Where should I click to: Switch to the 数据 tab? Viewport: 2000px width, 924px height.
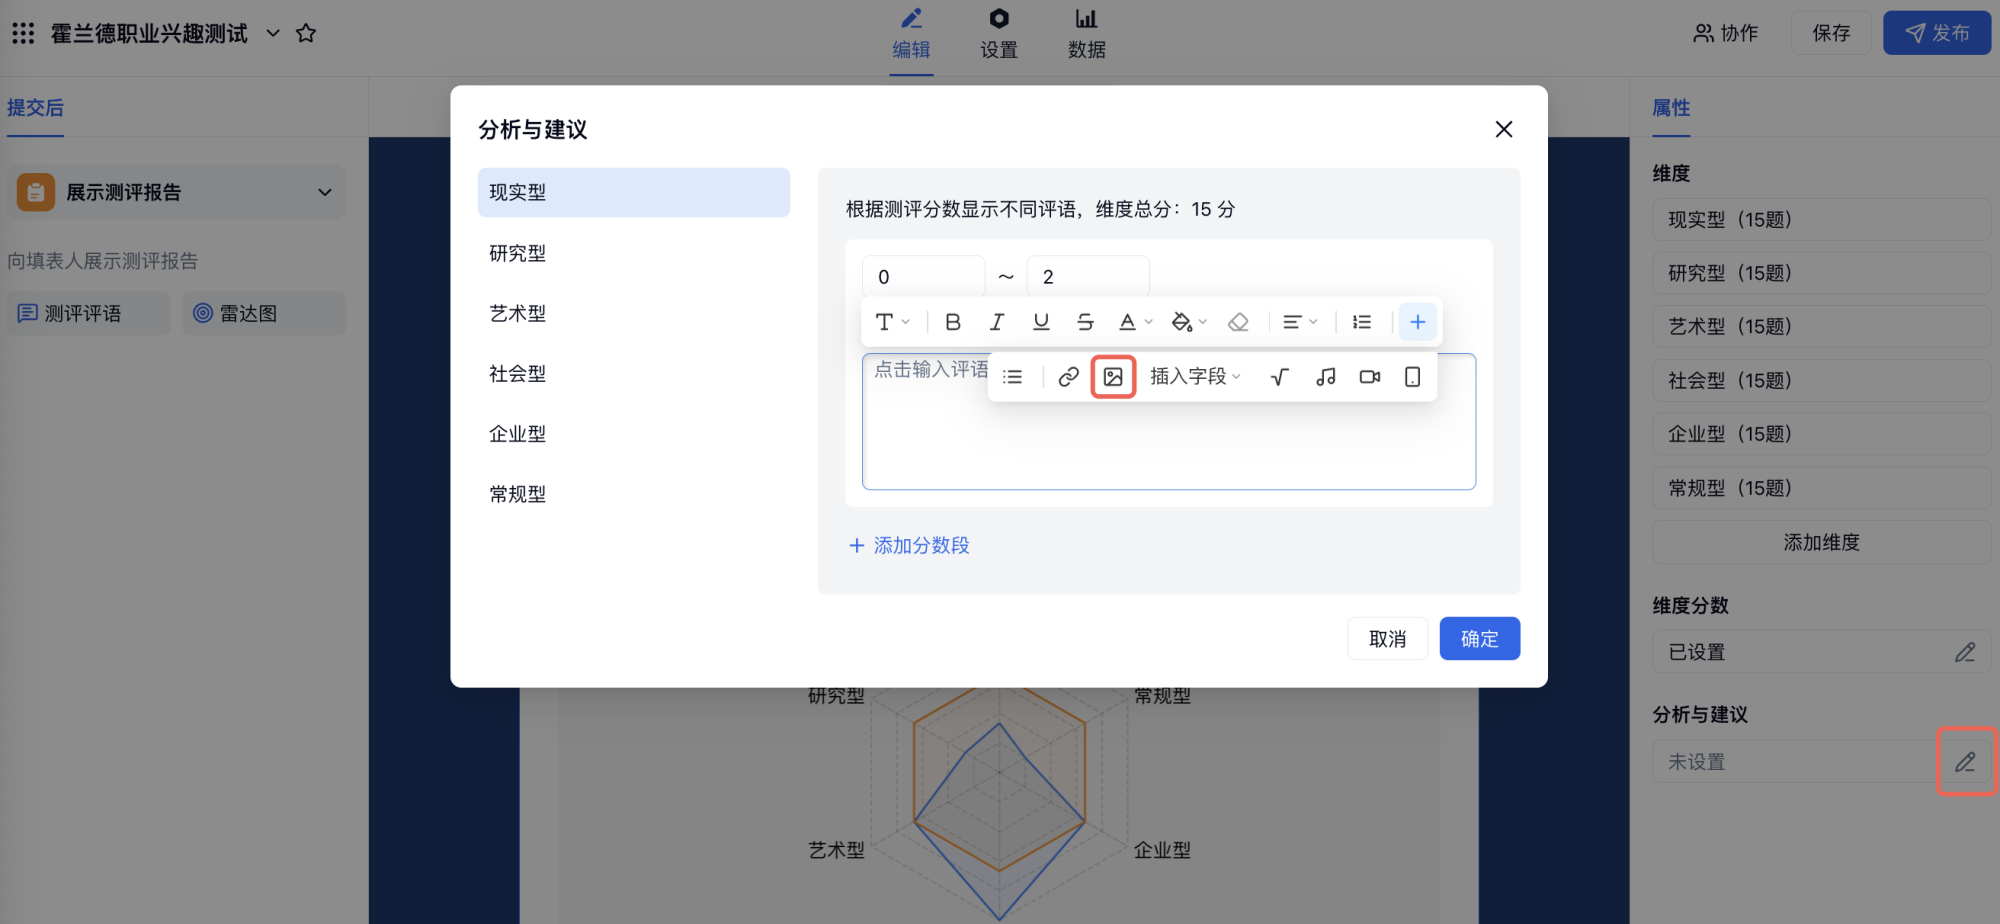click(1086, 34)
